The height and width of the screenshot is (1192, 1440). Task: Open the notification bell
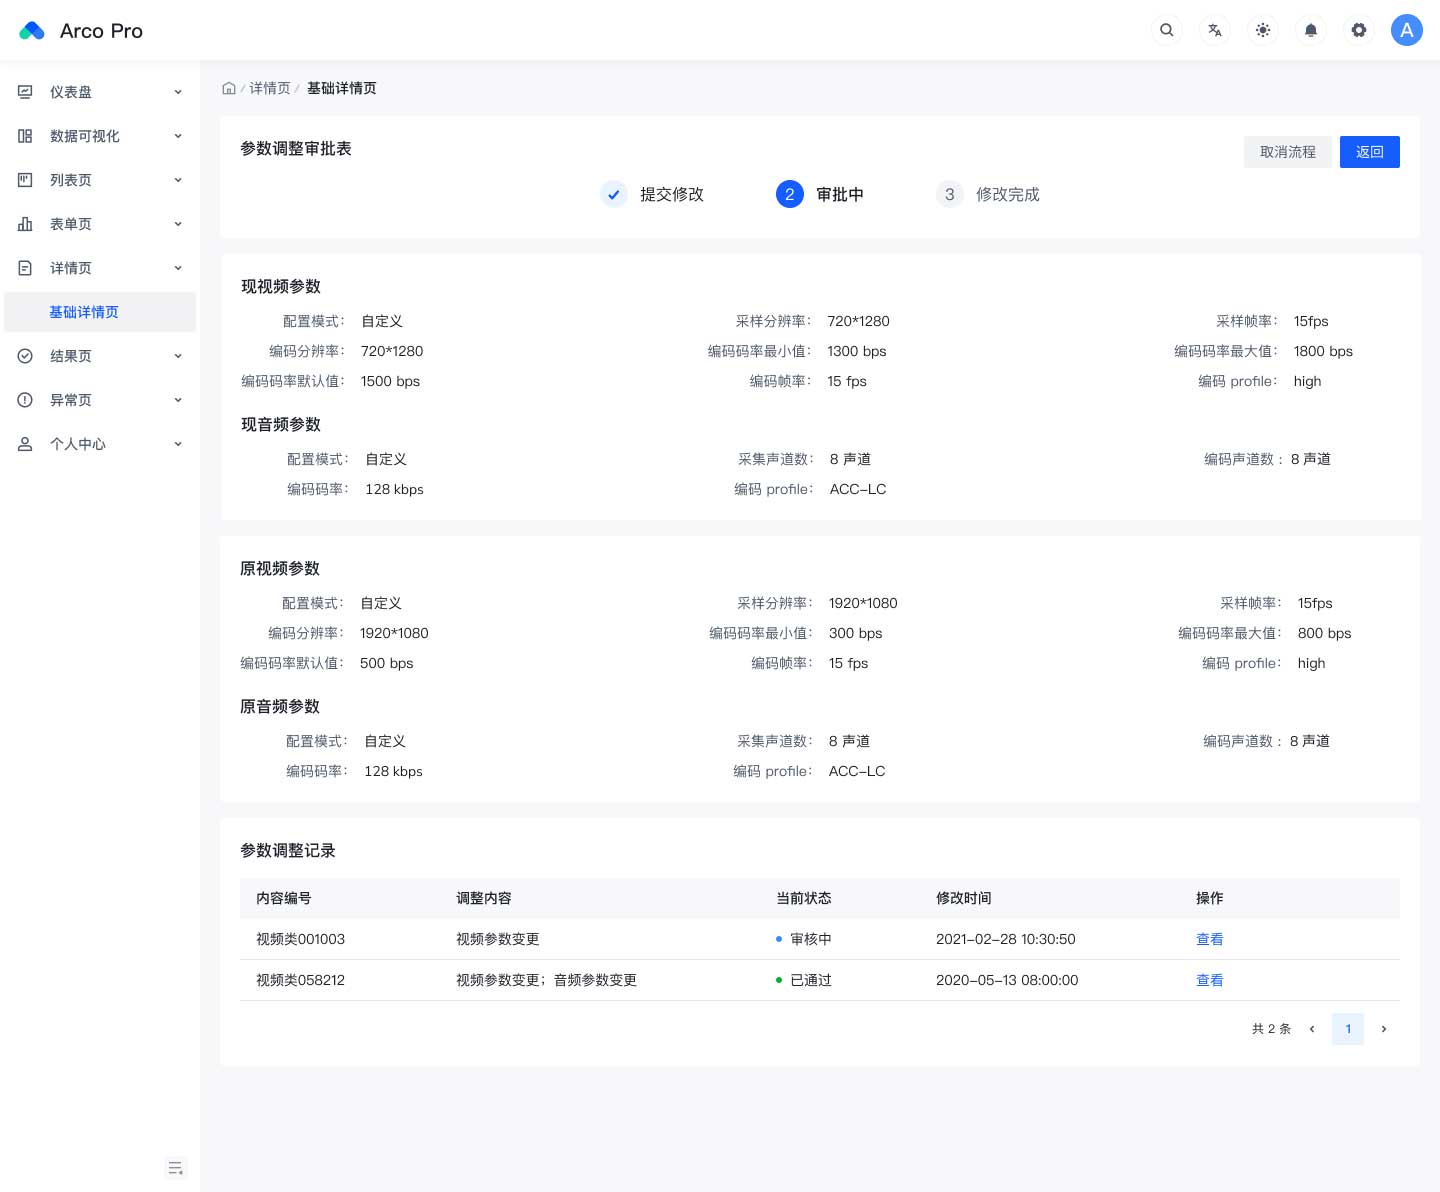pyautogui.click(x=1310, y=30)
